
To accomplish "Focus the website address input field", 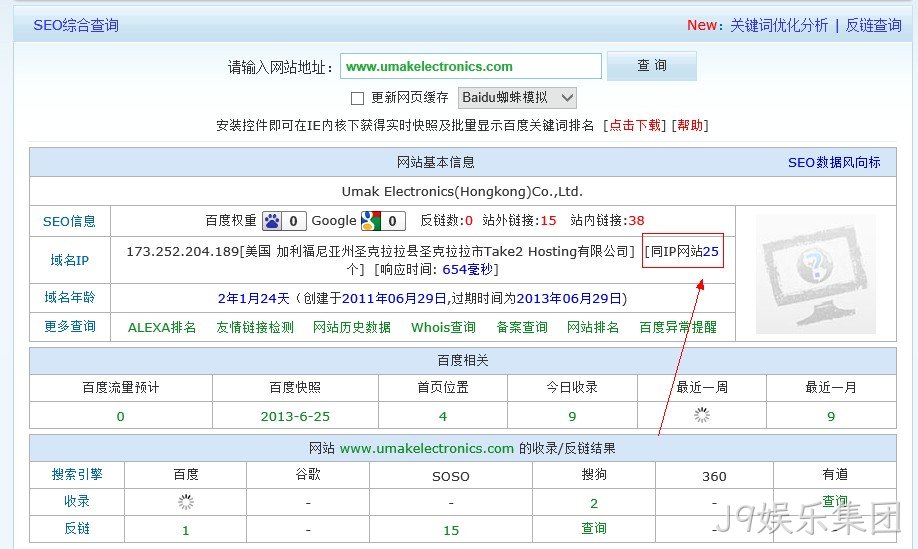I will (471, 66).
